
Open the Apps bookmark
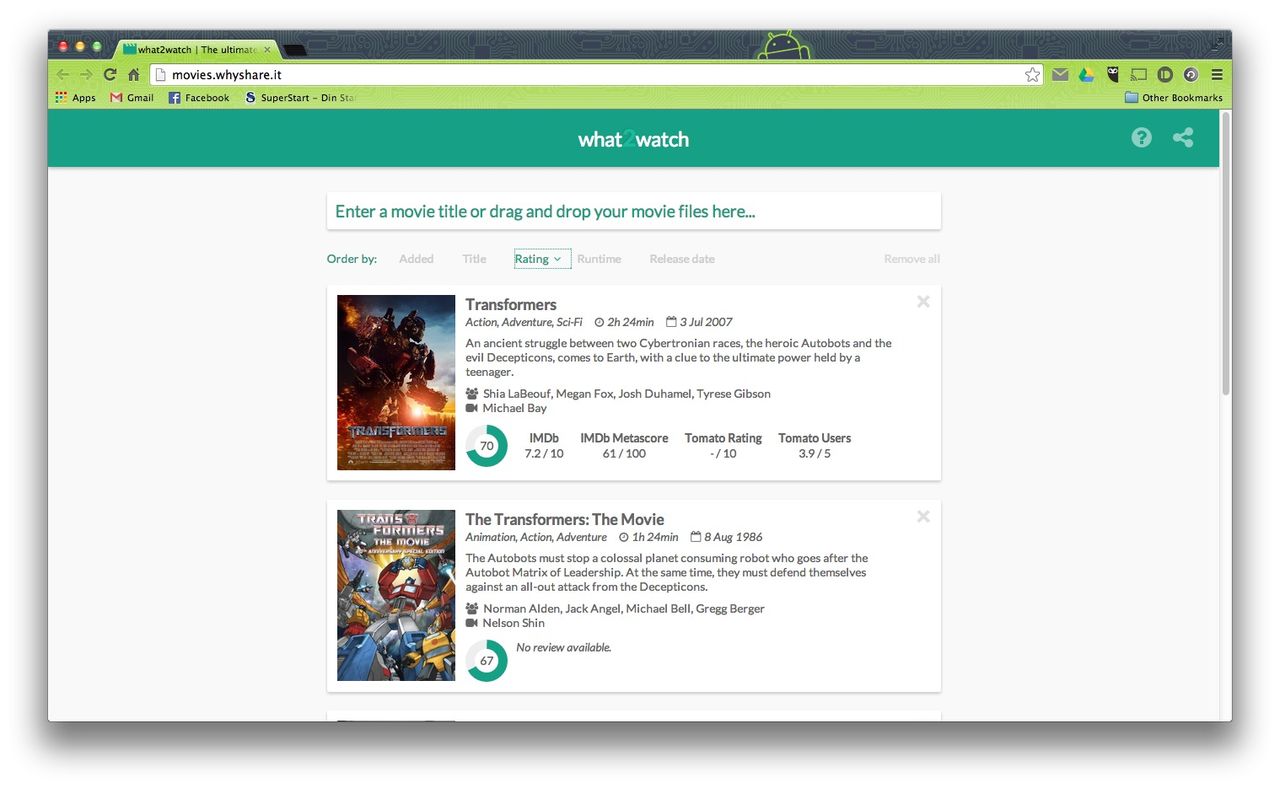click(x=76, y=98)
